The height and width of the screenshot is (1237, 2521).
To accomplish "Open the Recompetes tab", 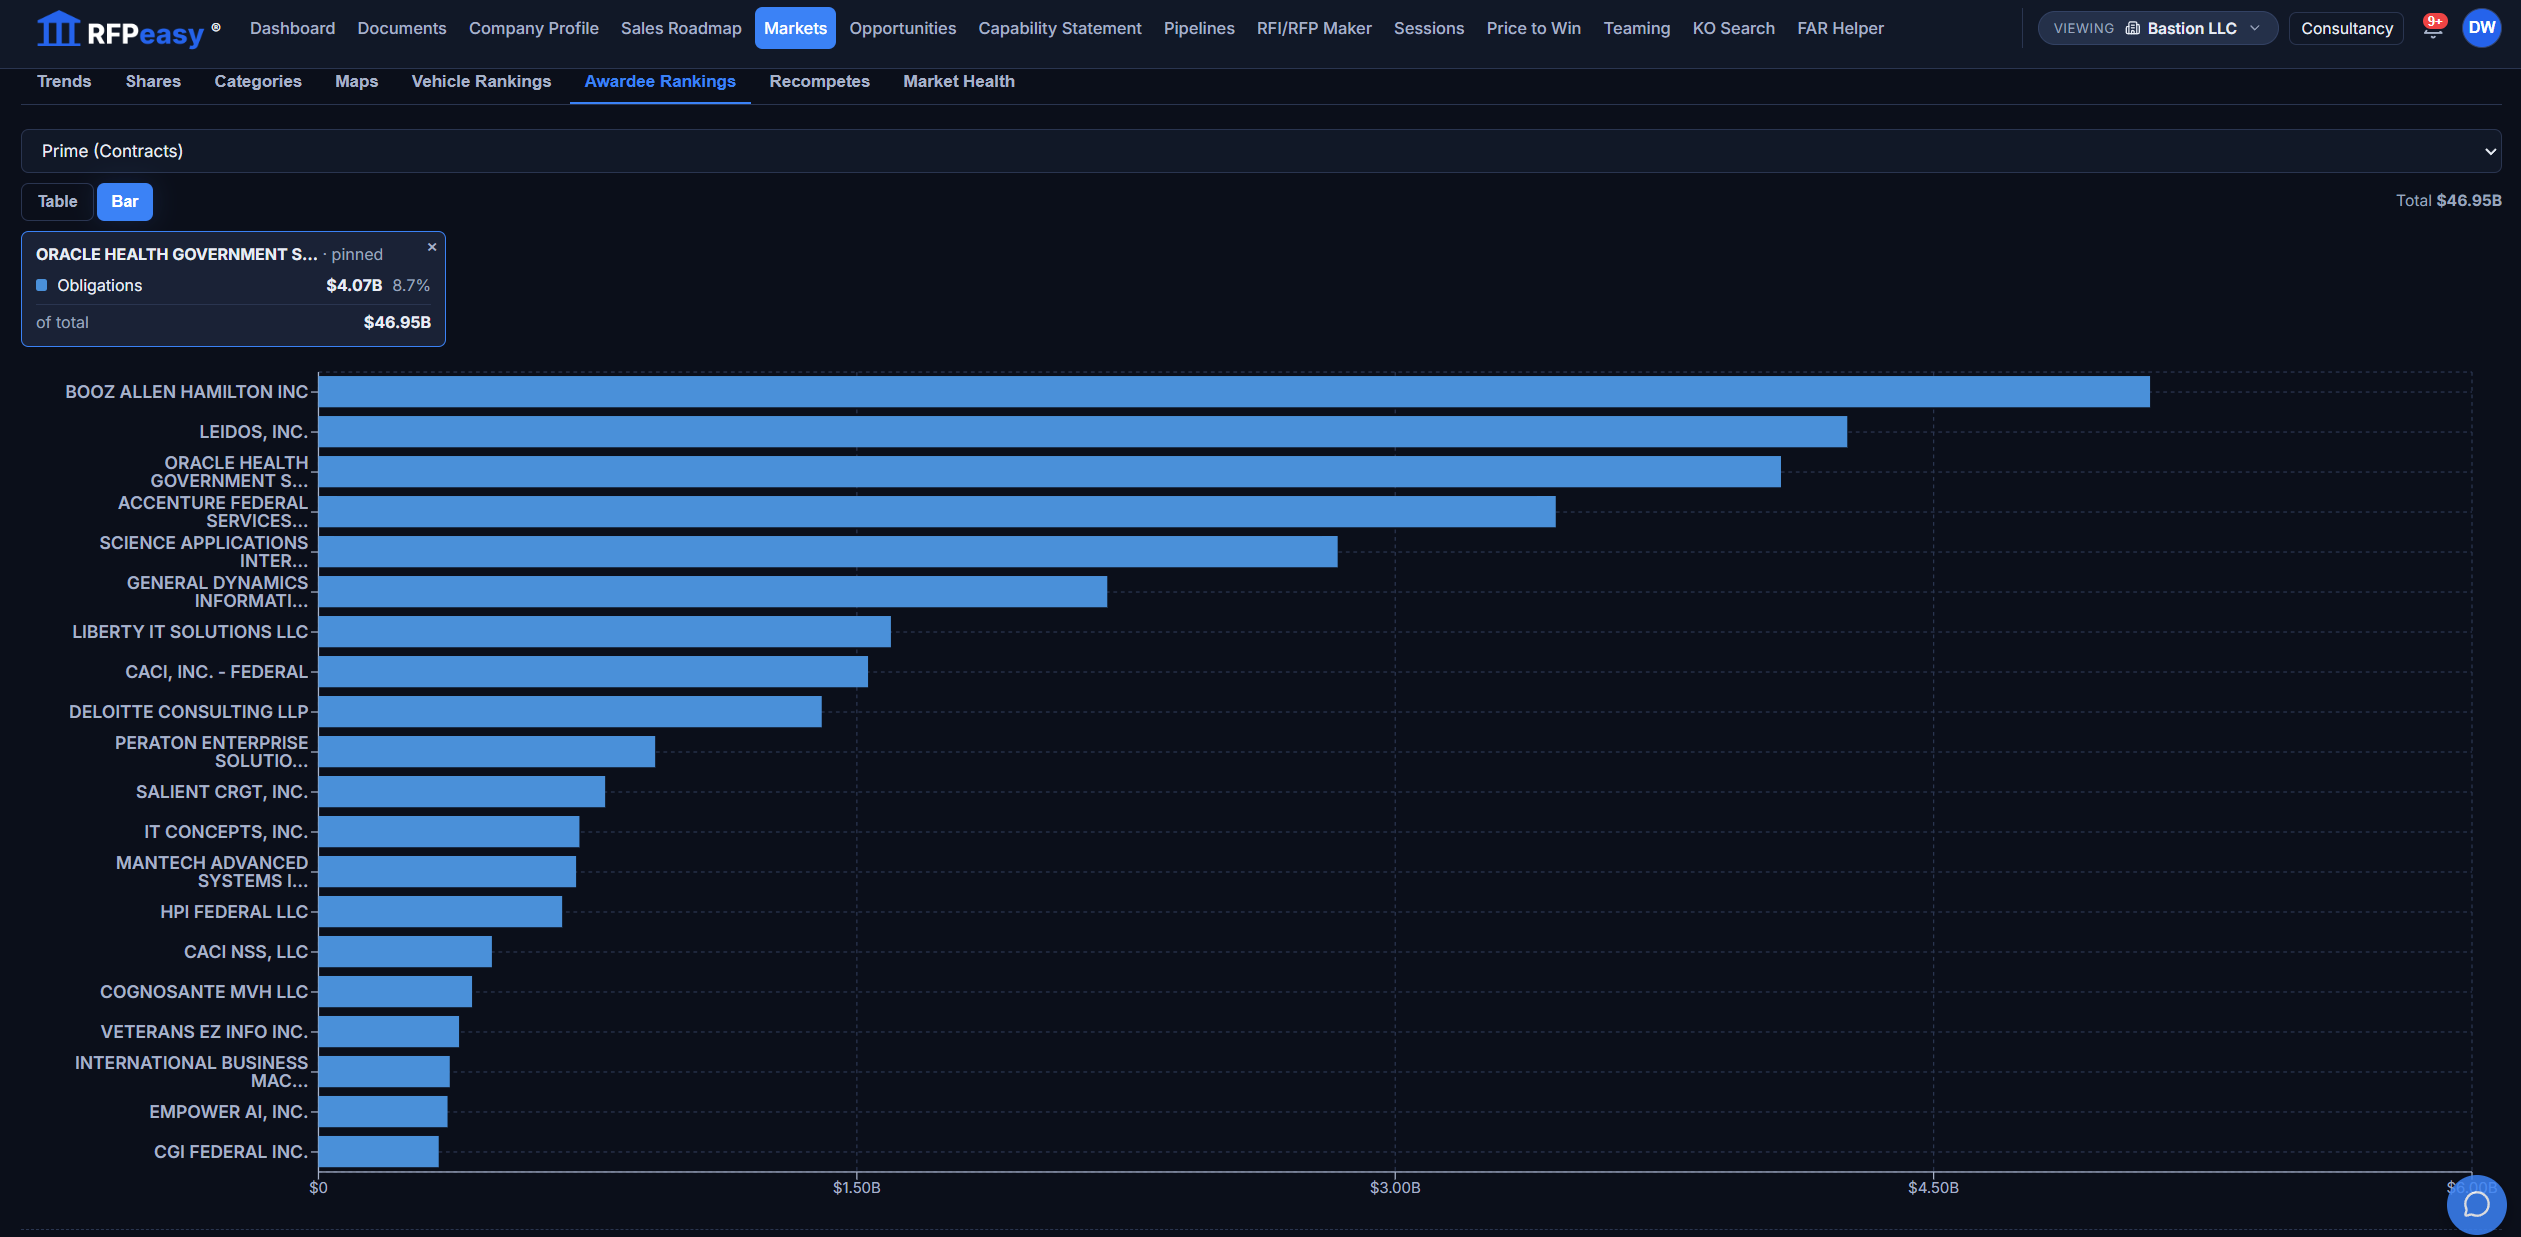I will point(819,82).
